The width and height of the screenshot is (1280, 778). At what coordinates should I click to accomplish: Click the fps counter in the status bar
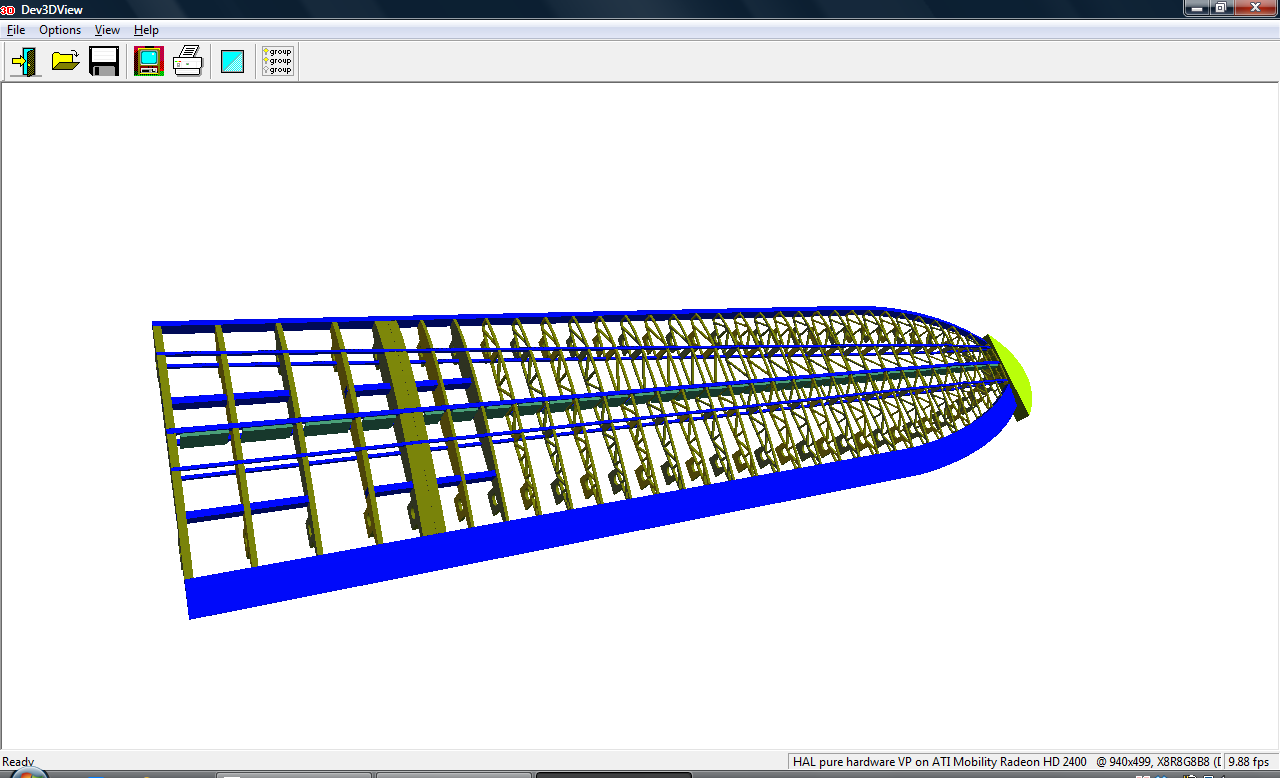(1250, 762)
